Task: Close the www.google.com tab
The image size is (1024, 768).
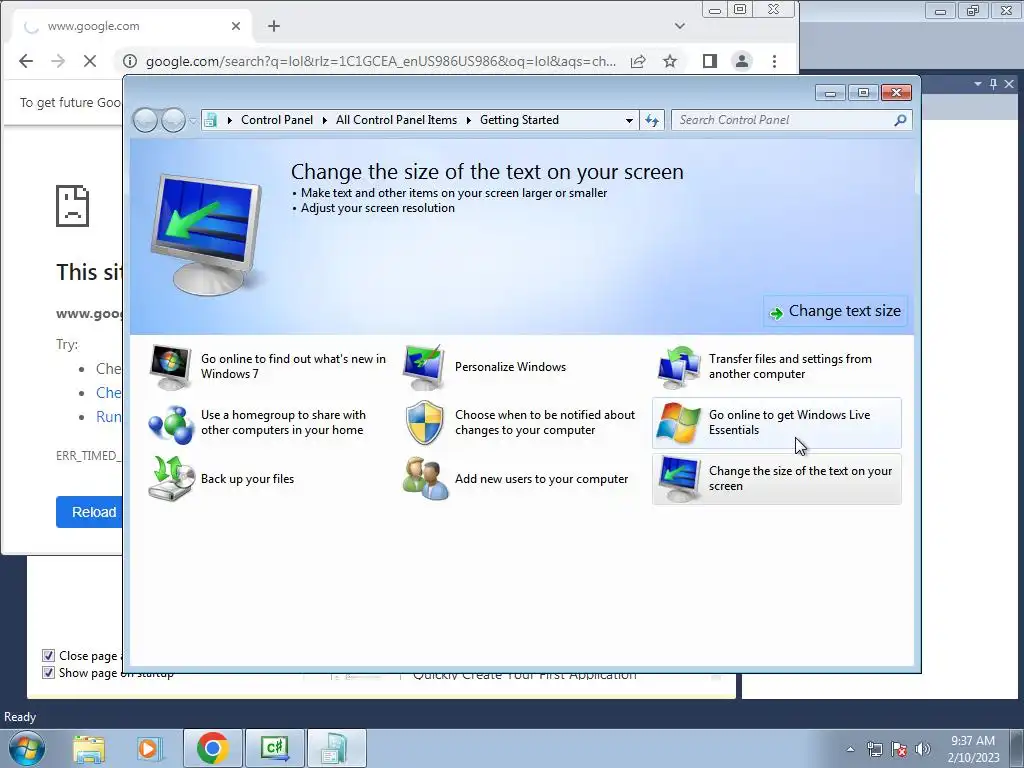Action: point(236,26)
